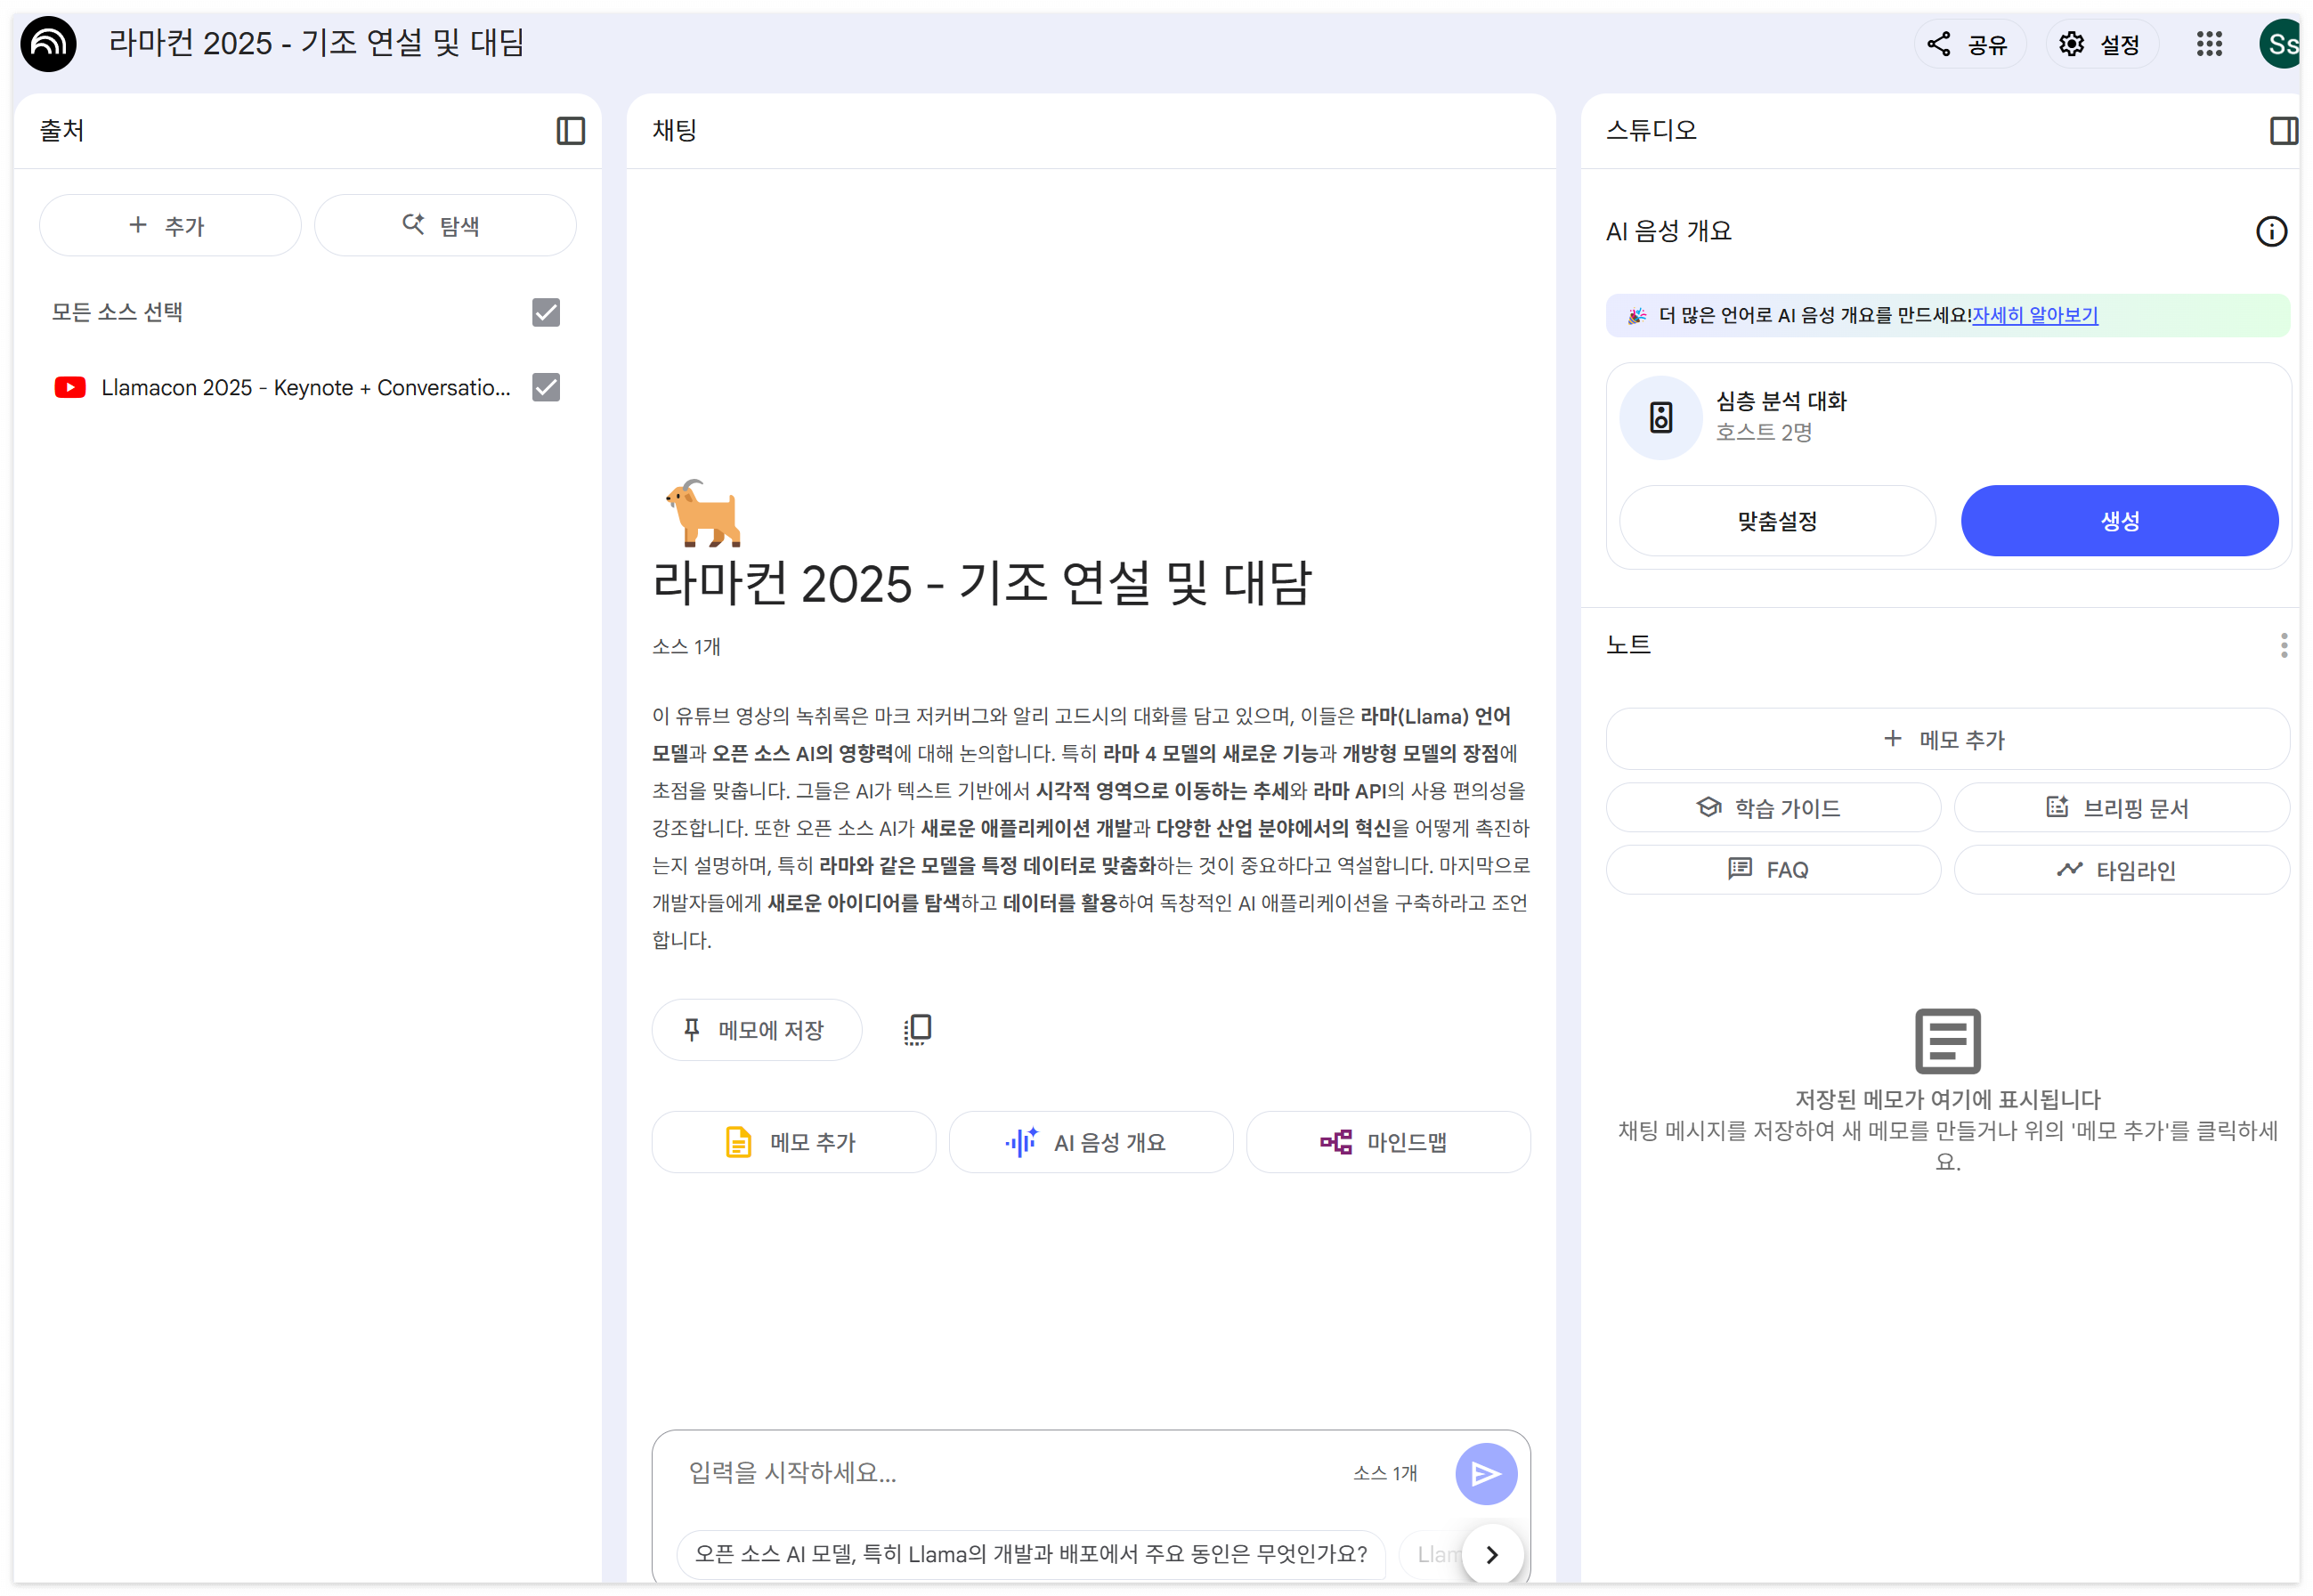Generate a 브리핑 문서 briefing doc
The image size is (2313, 1596).
(x=2120, y=808)
